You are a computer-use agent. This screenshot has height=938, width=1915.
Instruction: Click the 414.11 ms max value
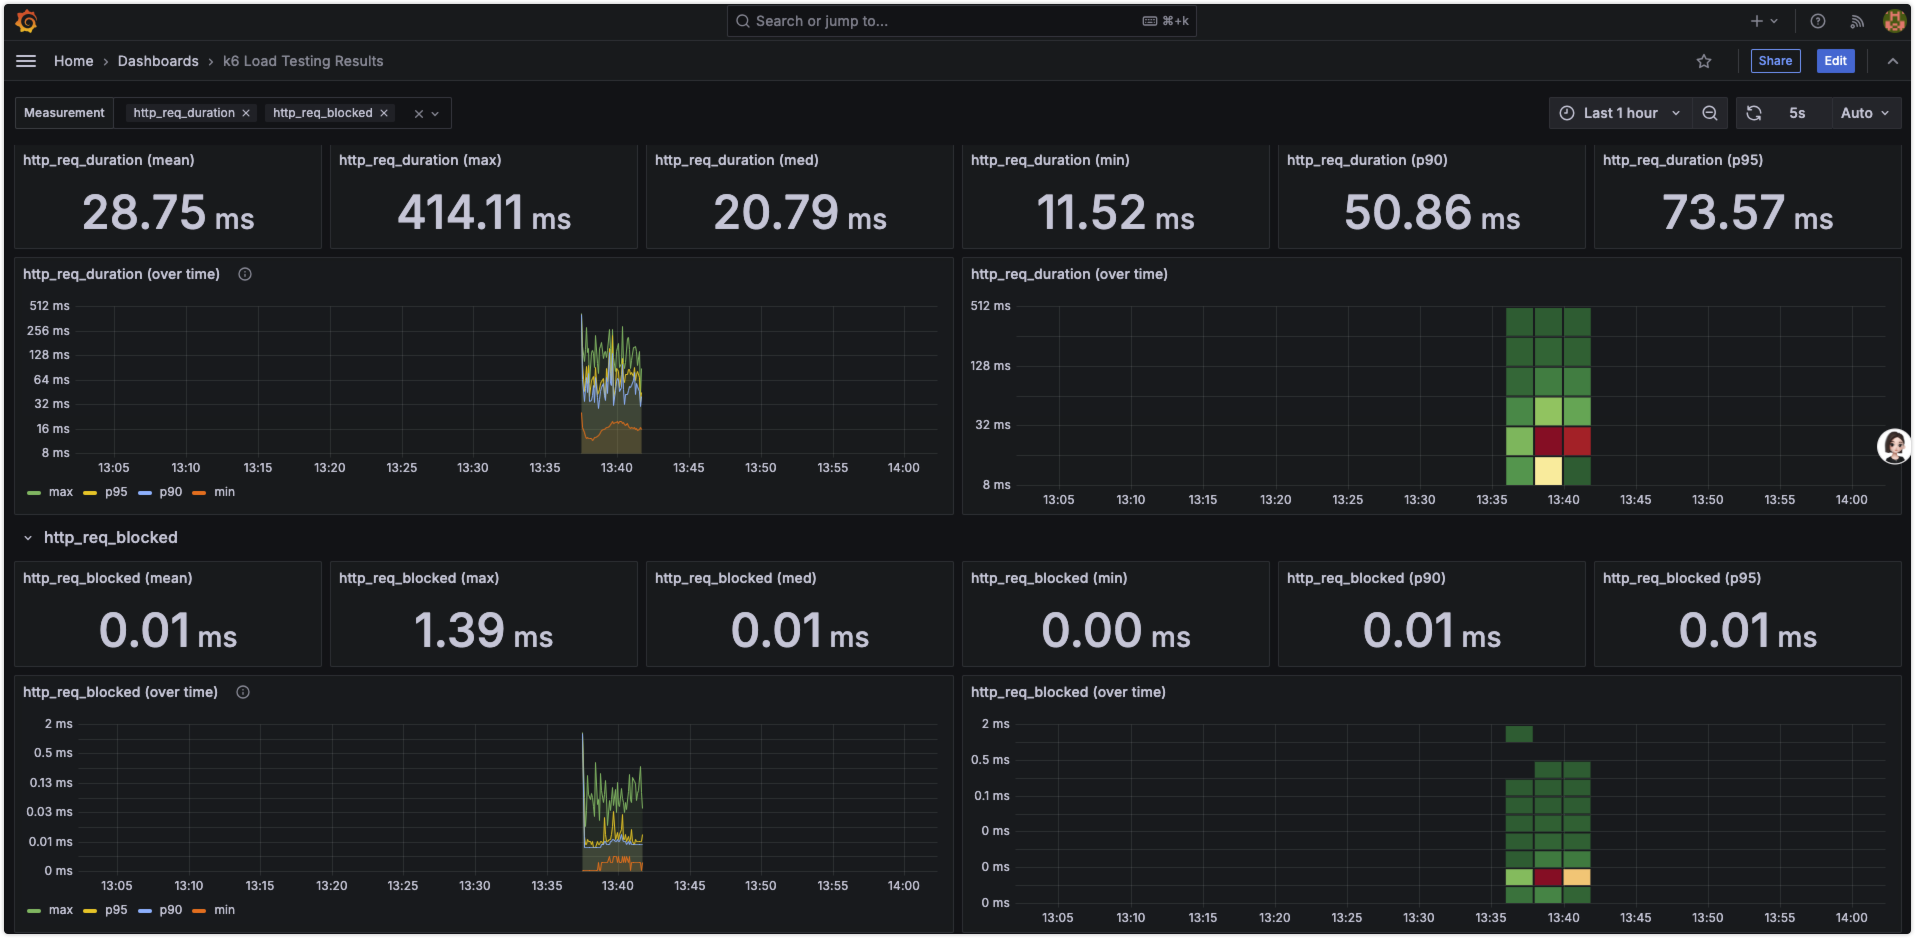(x=484, y=213)
